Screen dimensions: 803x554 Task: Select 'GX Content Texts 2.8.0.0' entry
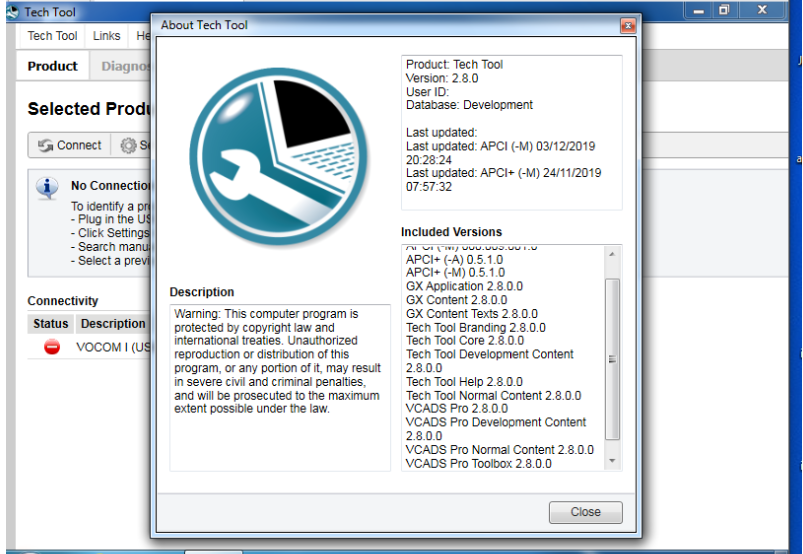tap(472, 314)
